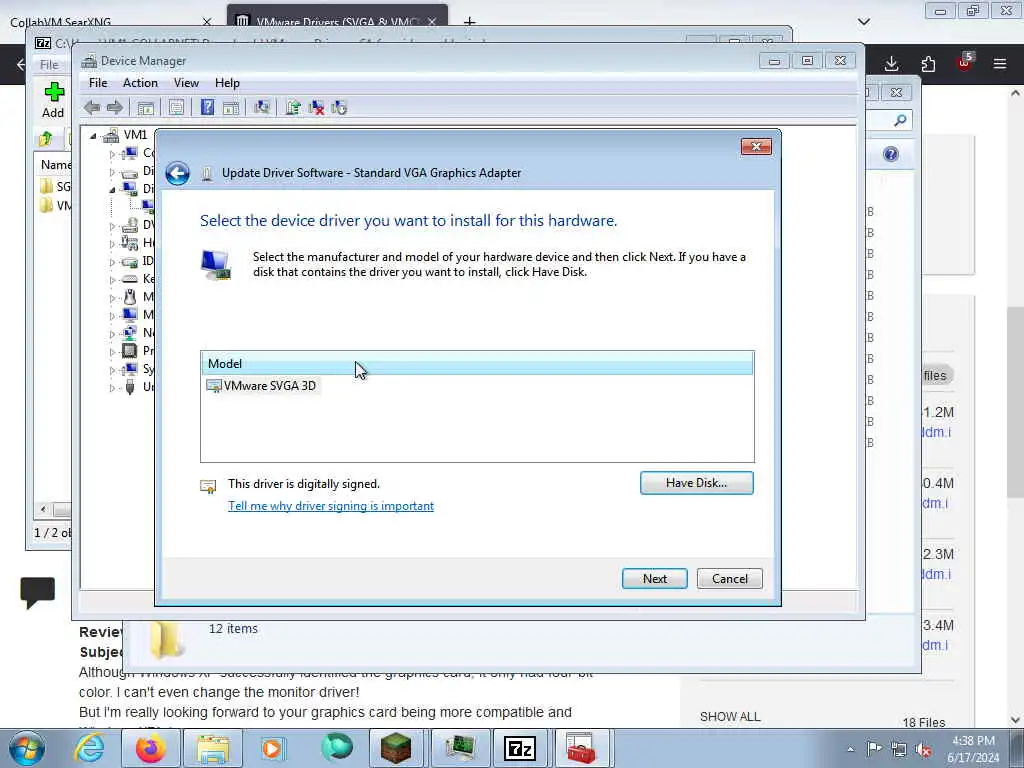The width and height of the screenshot is (1024, 768).
Task: Expand the USB controllers node arrow
Action: pos(112,388)
